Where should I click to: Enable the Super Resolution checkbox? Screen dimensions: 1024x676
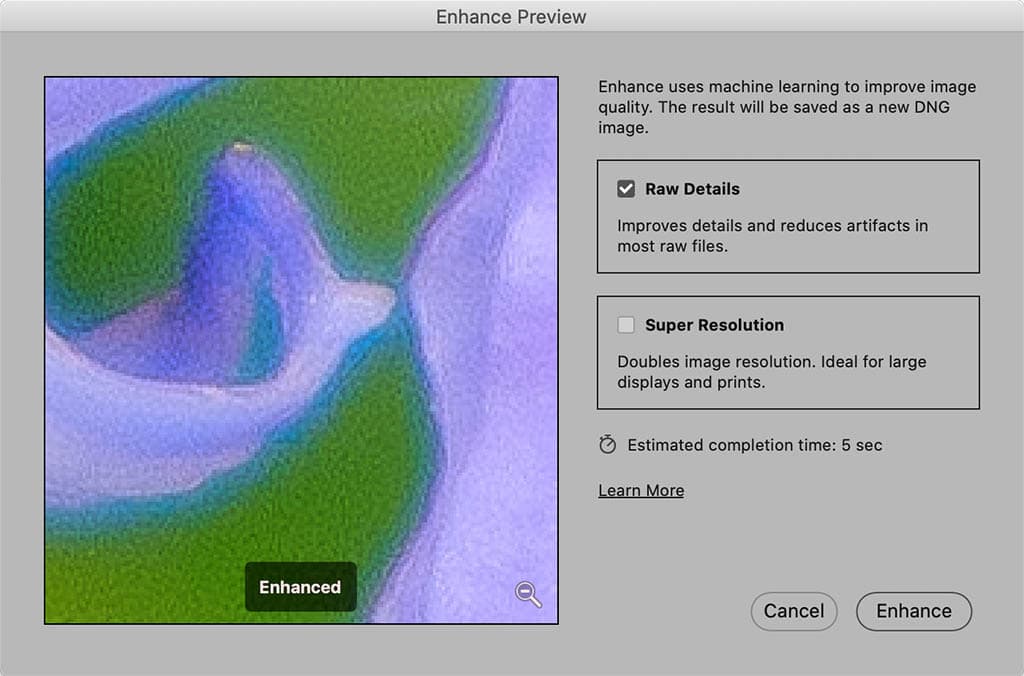click(x=626, y=325)
